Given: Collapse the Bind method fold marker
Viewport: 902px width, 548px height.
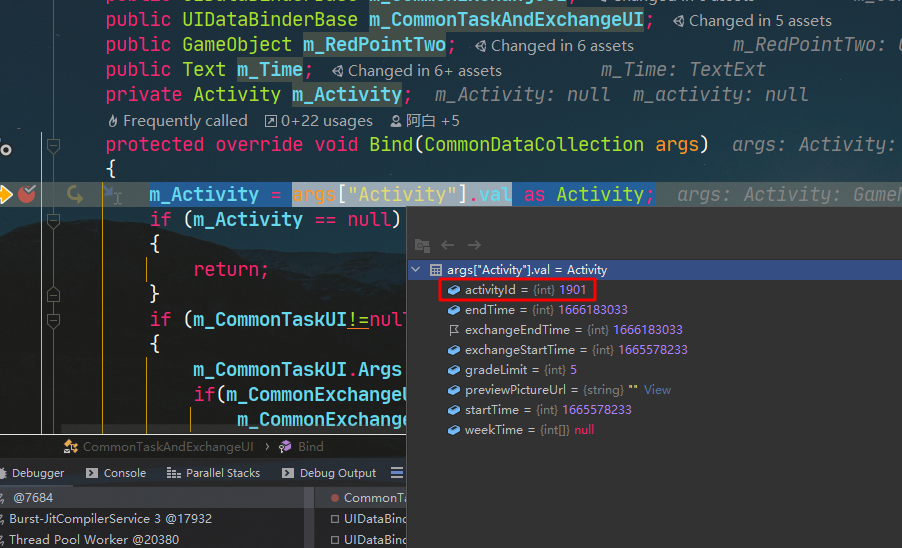Looking at the screenshot, I should (x=53, y=145).
